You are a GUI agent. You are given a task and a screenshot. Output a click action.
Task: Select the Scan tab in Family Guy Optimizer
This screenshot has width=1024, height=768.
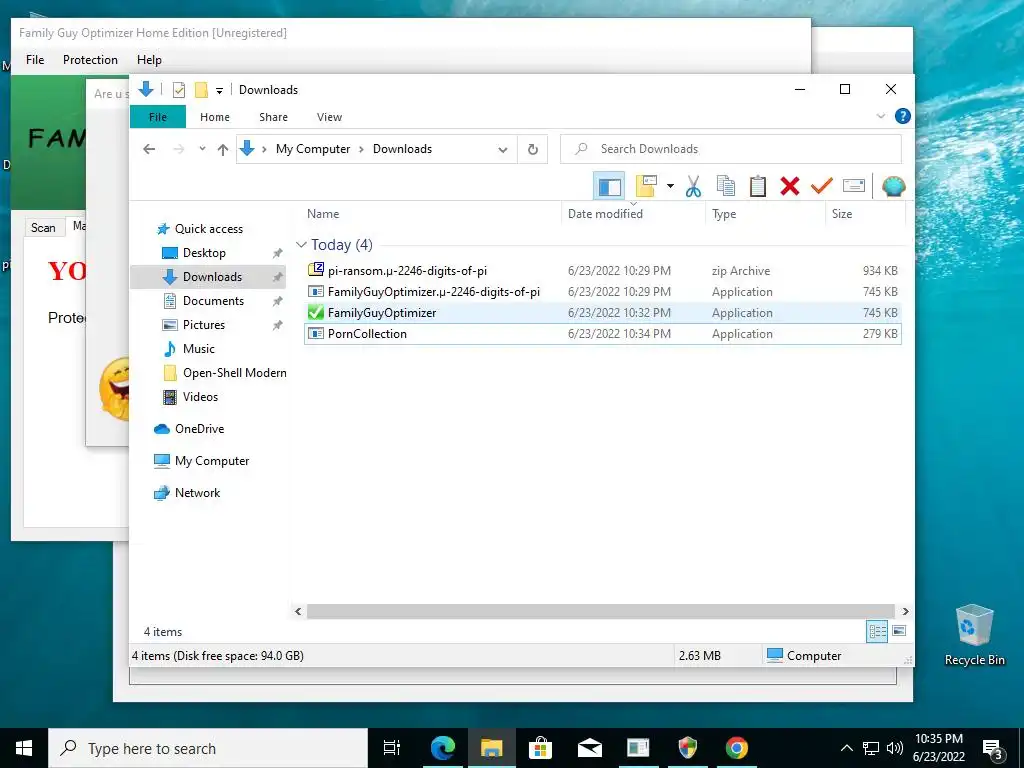coord(43,227)
